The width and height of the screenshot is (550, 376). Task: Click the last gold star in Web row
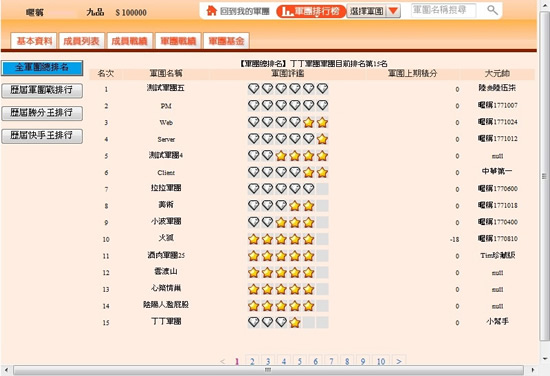[x=322, y=122]
